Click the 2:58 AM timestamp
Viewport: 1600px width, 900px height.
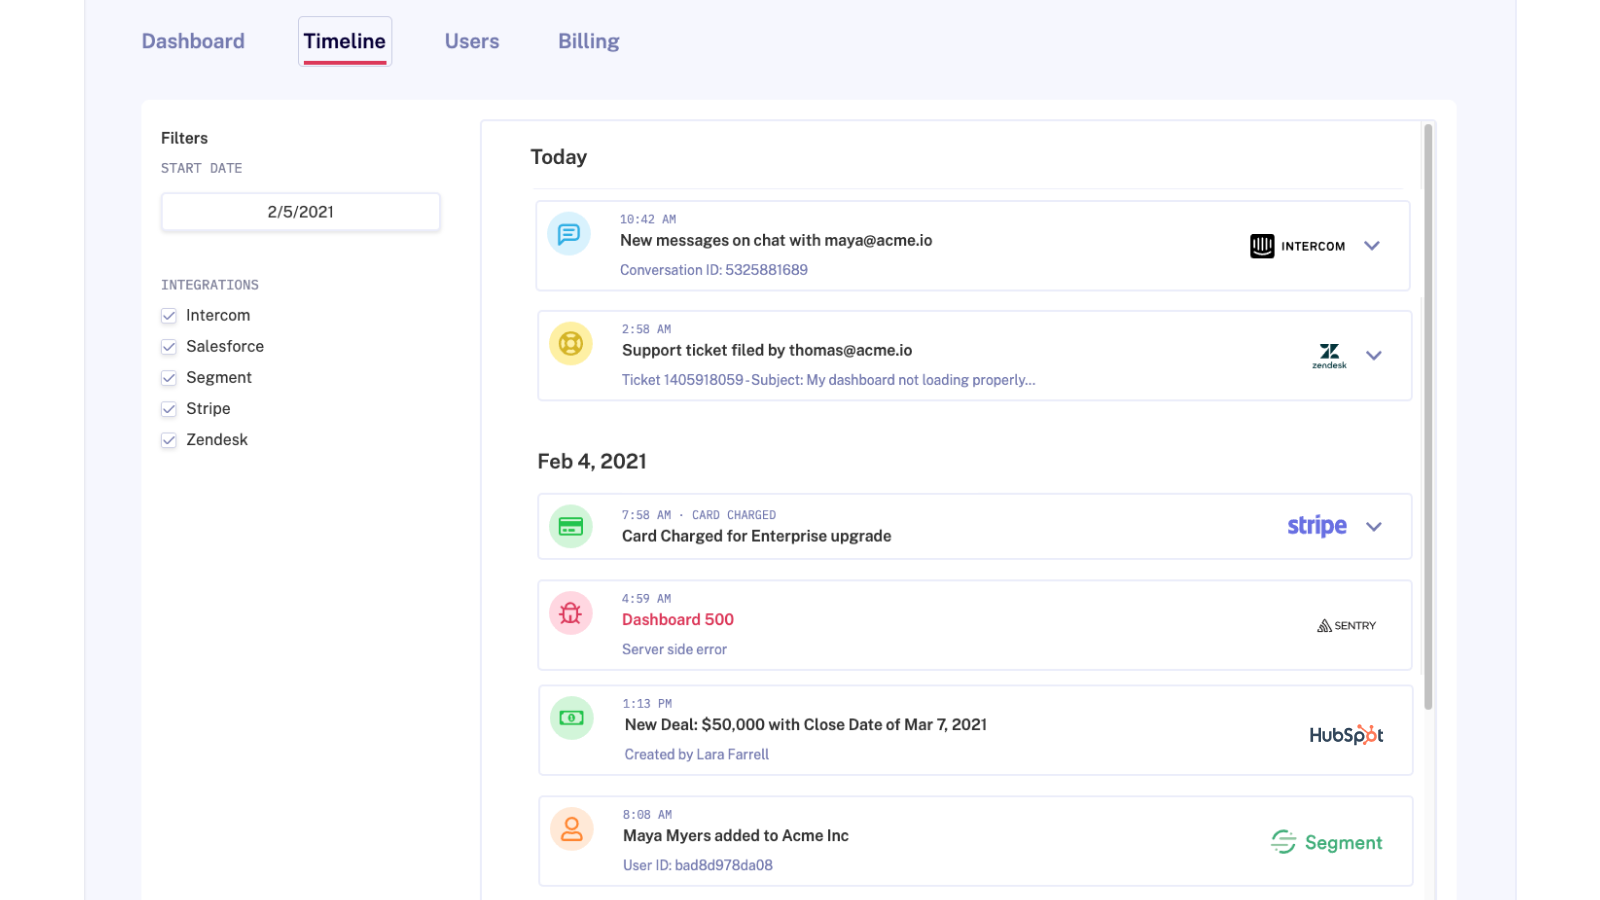click(x=646, y=329)
